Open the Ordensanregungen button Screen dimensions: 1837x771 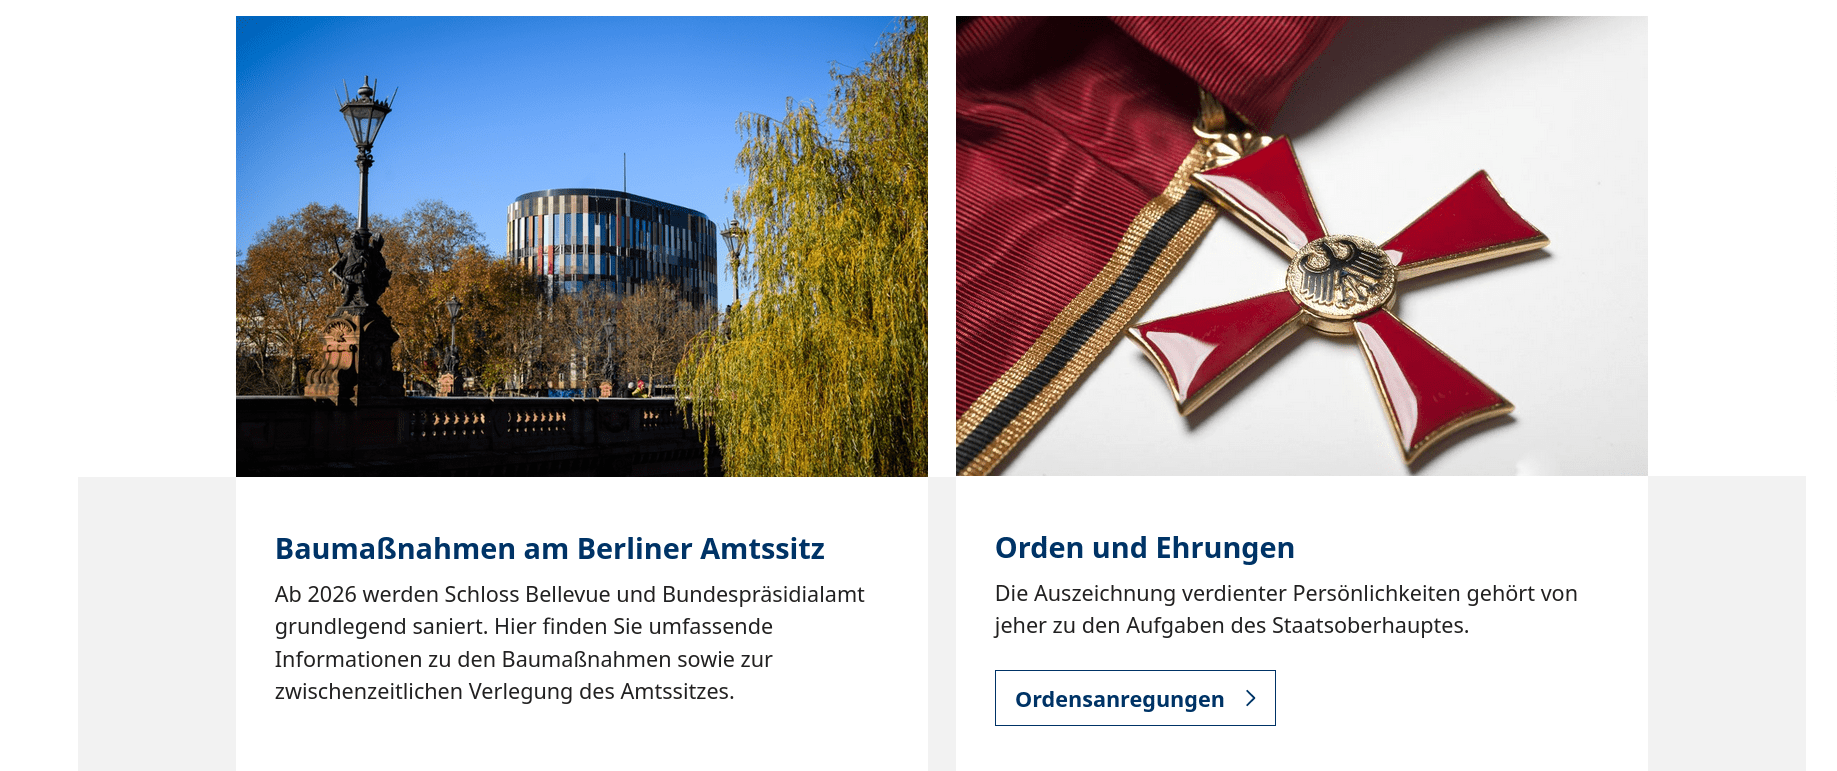[x=1135, y=698]
